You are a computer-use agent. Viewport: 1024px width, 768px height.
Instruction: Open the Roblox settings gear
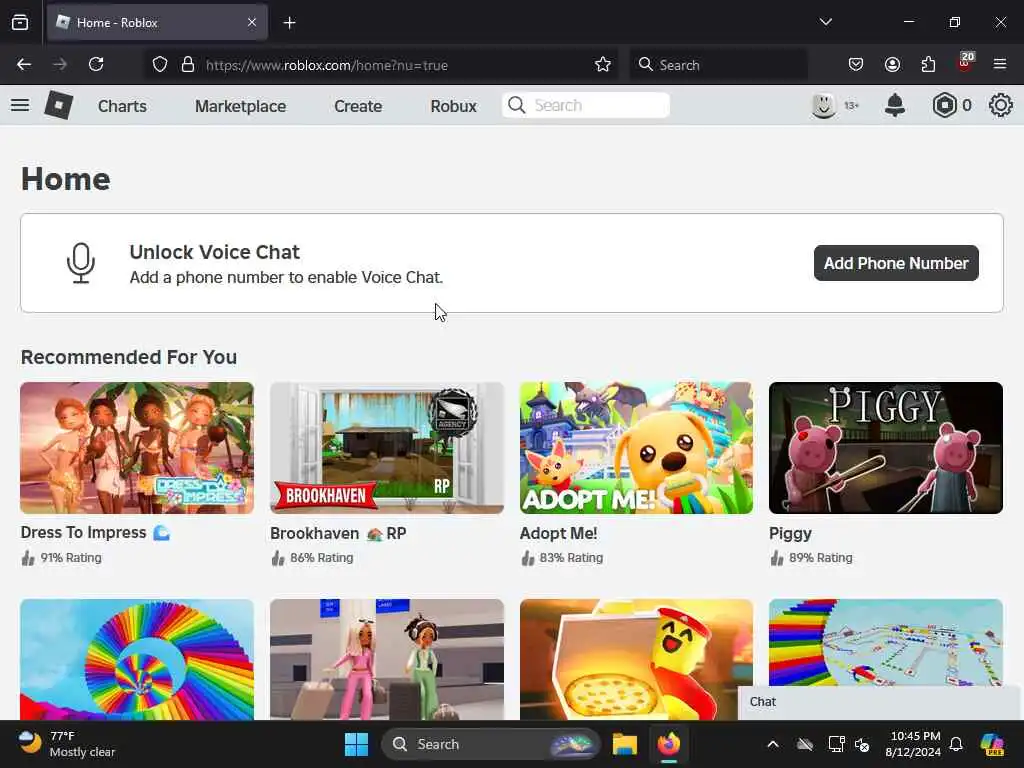(1000, 105)
